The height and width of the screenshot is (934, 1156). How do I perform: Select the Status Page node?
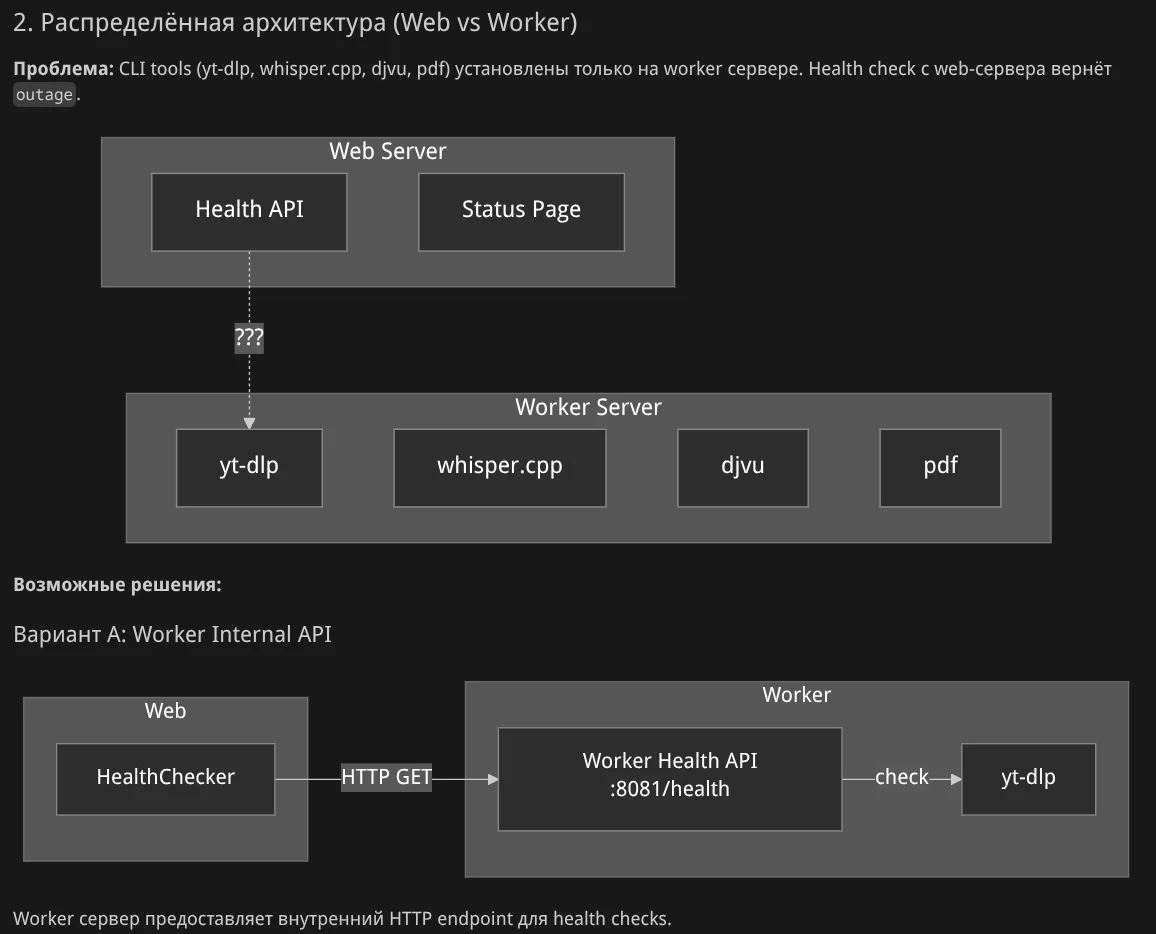click(521, 211)
